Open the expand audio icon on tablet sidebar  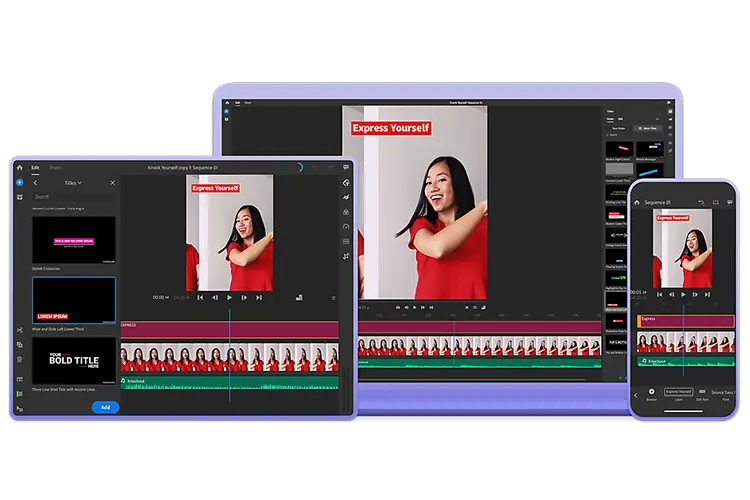[x=20, y=379]
